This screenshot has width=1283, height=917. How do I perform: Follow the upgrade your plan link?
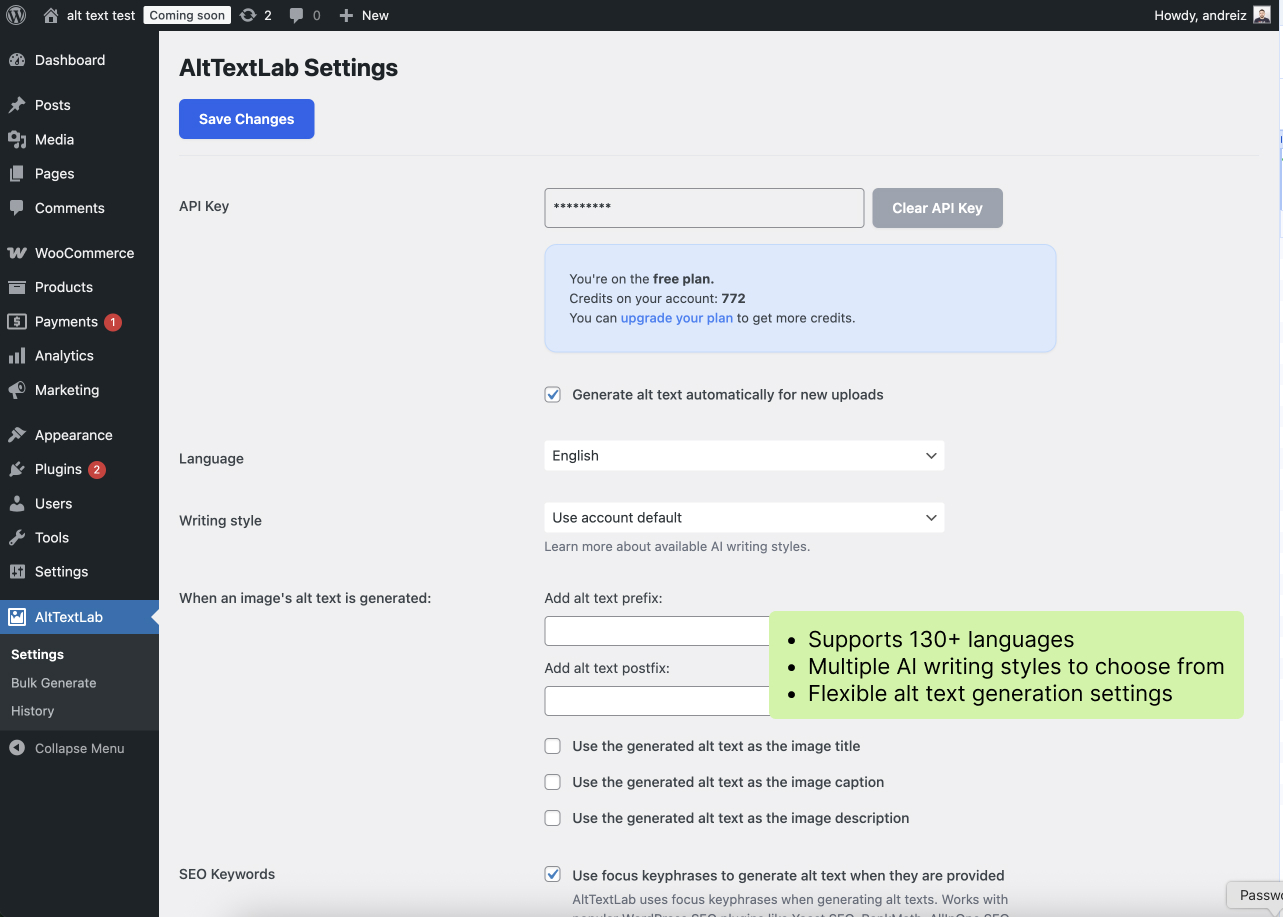tap(677, 318)
